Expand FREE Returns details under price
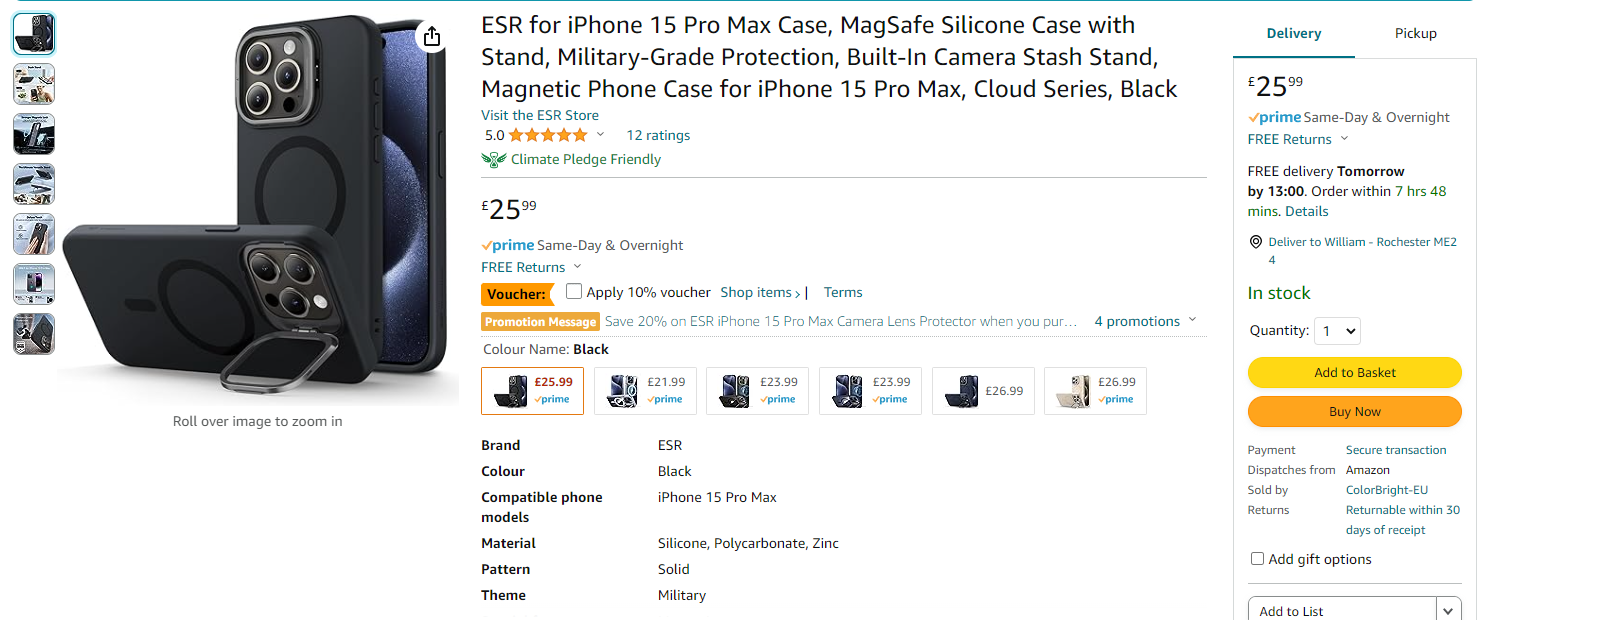Screen dimensions: 1601x620 click(x=531, y=267)
